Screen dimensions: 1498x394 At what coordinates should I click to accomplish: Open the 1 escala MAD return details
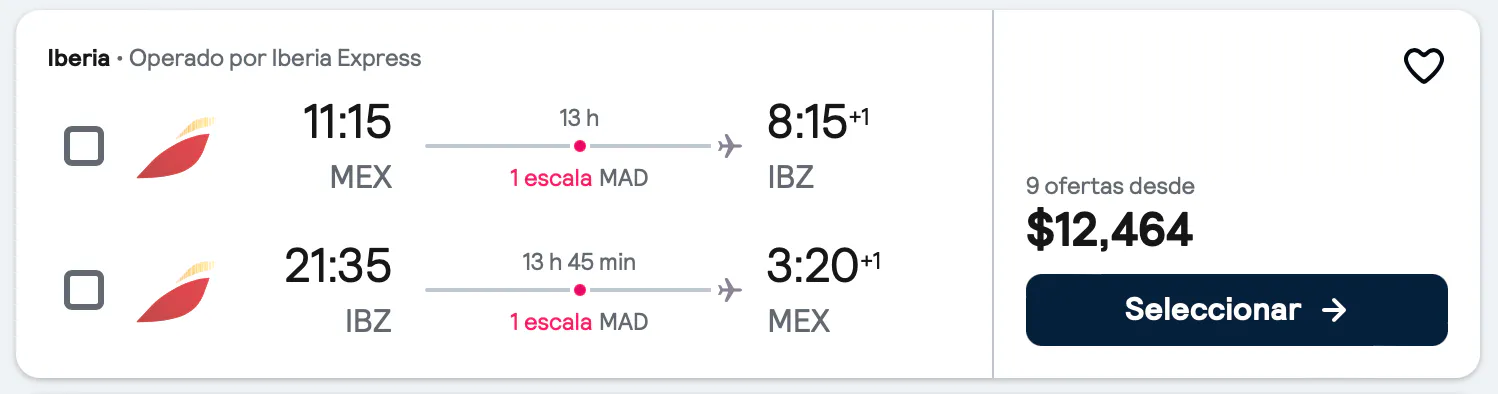pyautogui.click(x=579, y=323)
